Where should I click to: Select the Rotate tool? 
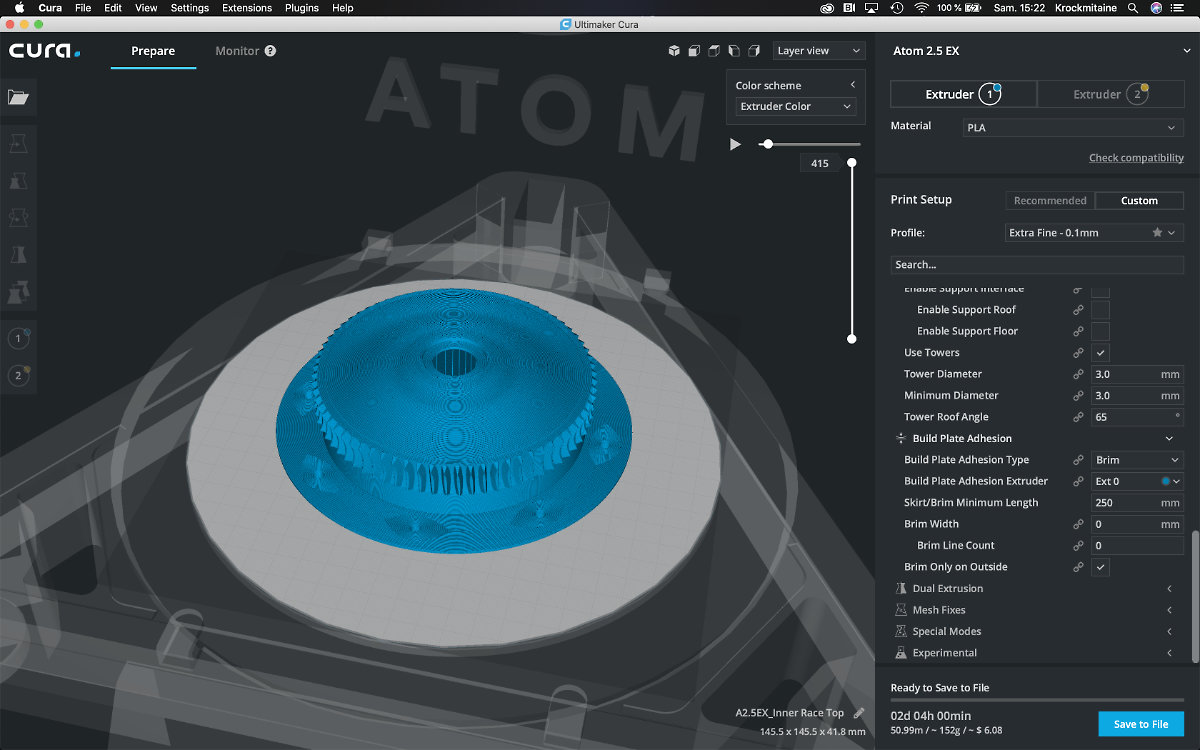click(18, 217)
